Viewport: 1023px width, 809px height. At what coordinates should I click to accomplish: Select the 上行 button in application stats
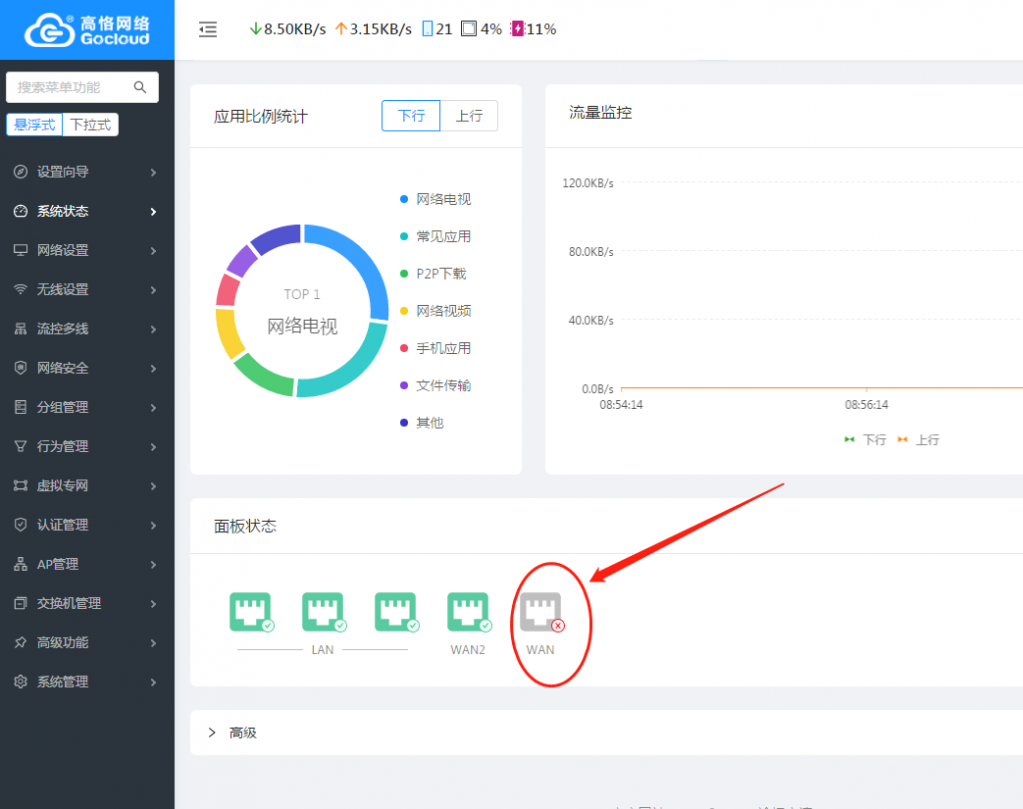[x=469, y=116]
